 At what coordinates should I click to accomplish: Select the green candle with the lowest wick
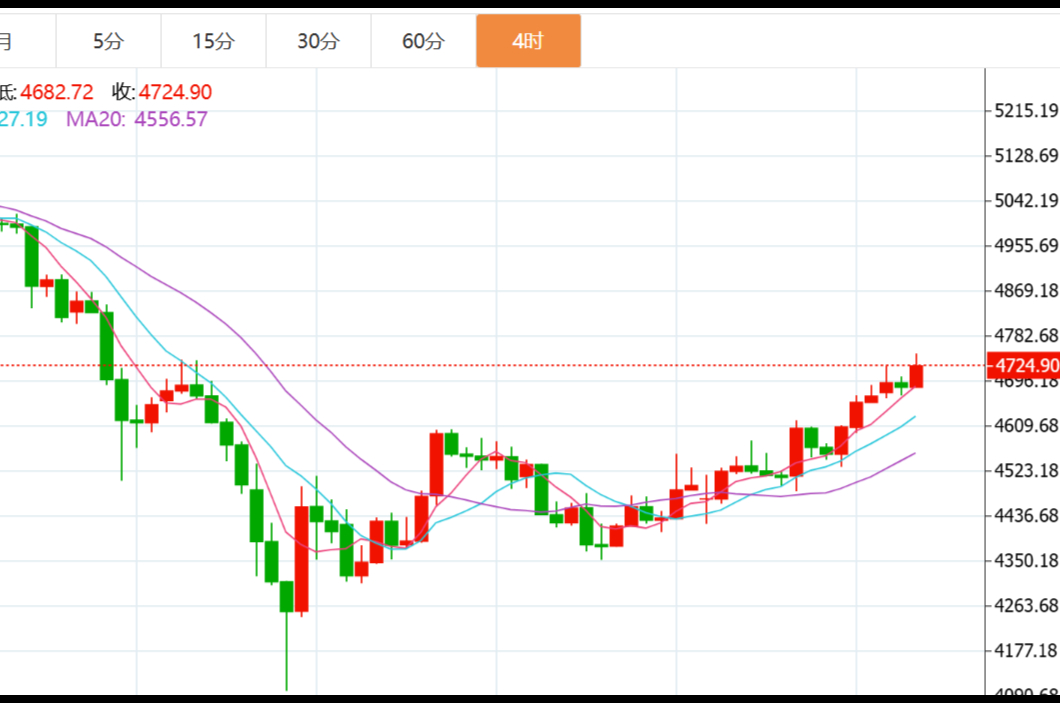click(x=287, y=596)
